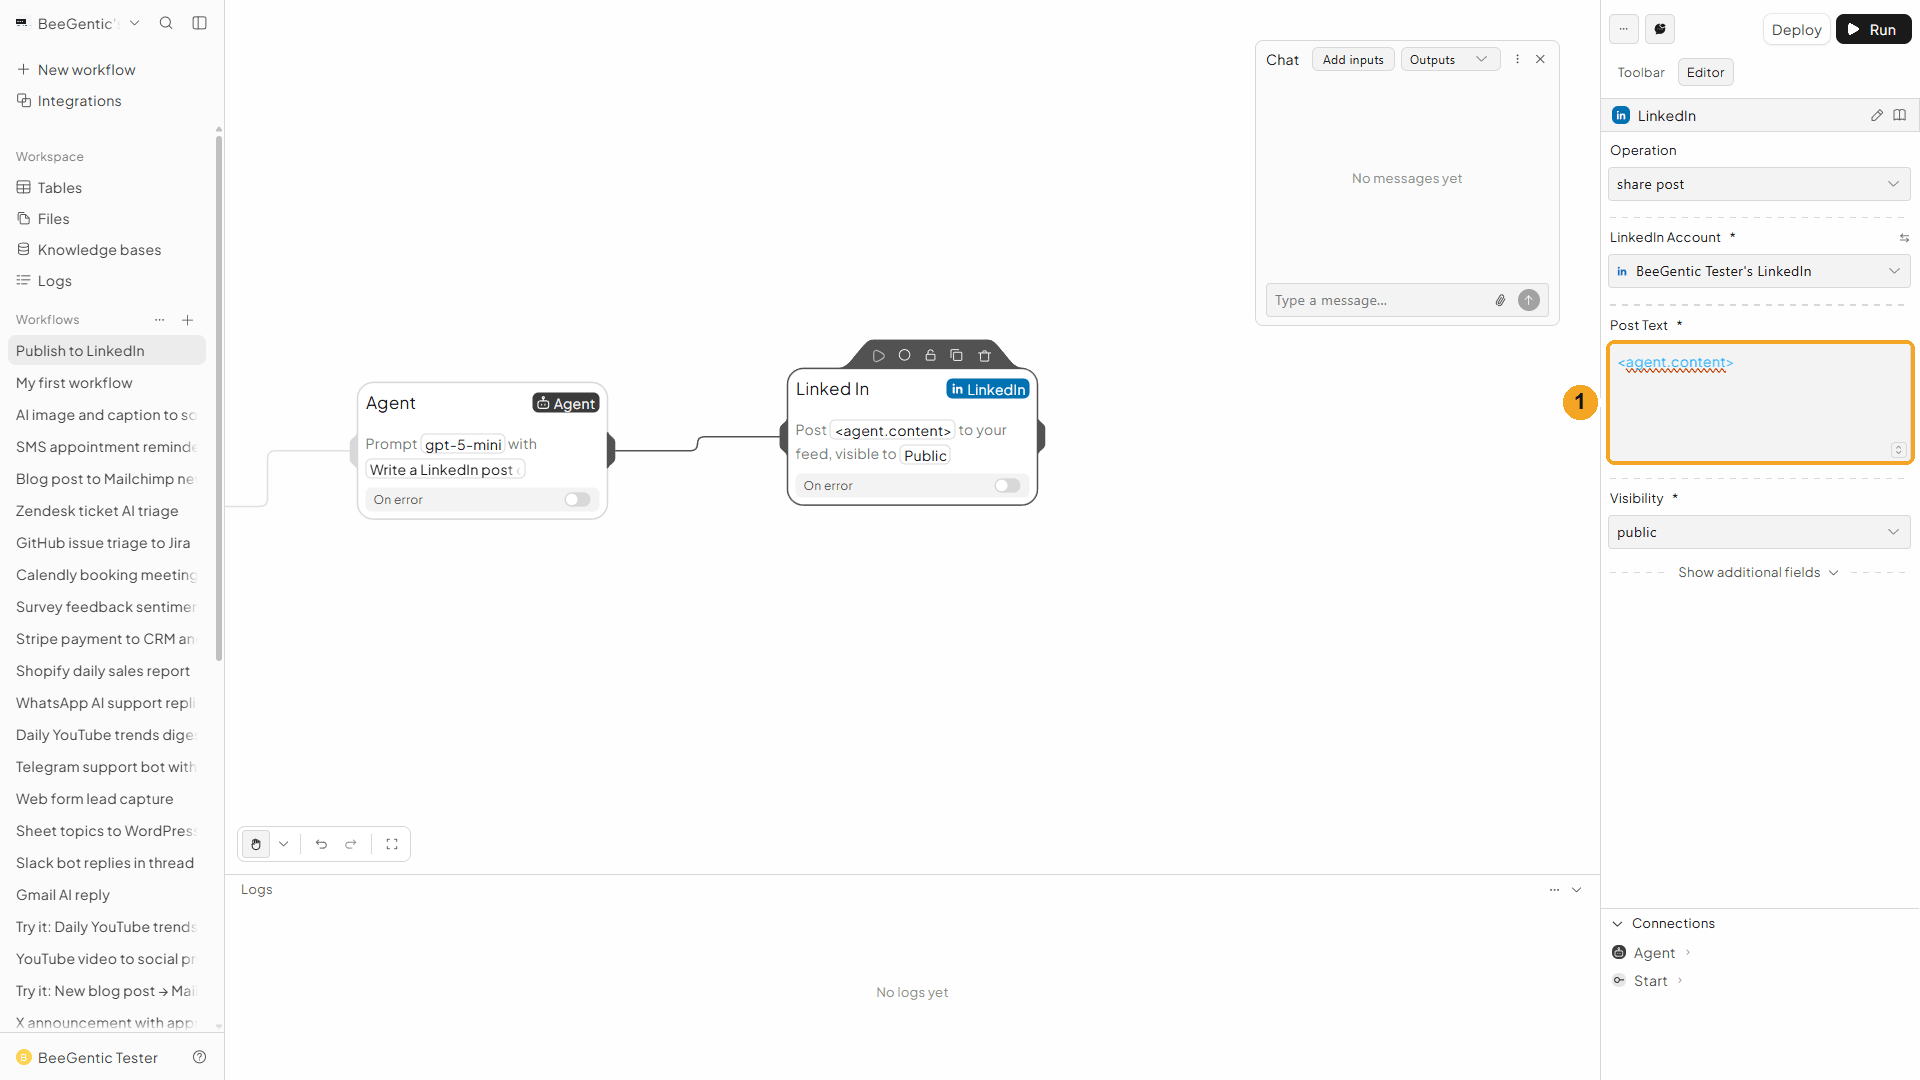The height and width of the screenshot is (1080, 1920).
Task: Enable On error toggle on Agent node
Action: click(577, 500)
